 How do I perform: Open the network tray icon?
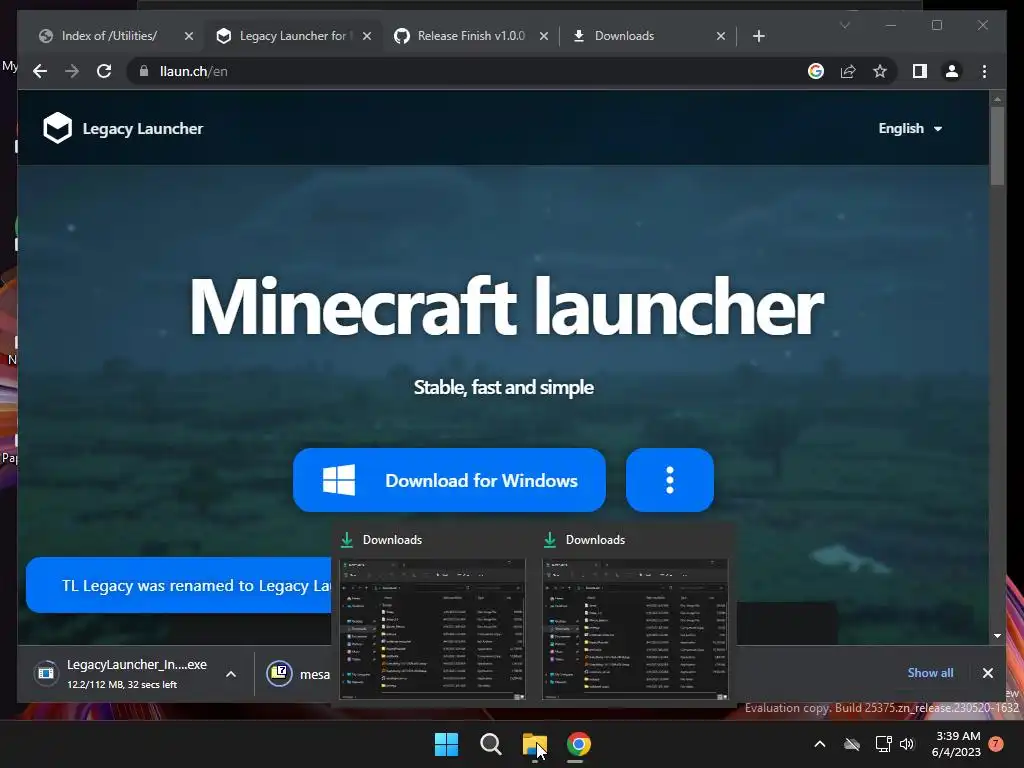[884, 744]
